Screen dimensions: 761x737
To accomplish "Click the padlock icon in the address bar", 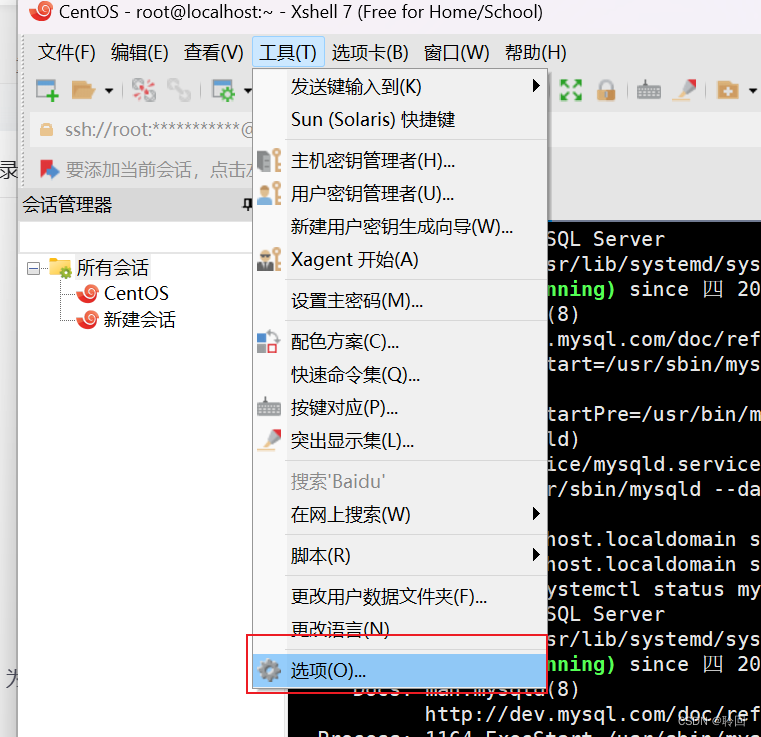I will (x=46, y=129).
